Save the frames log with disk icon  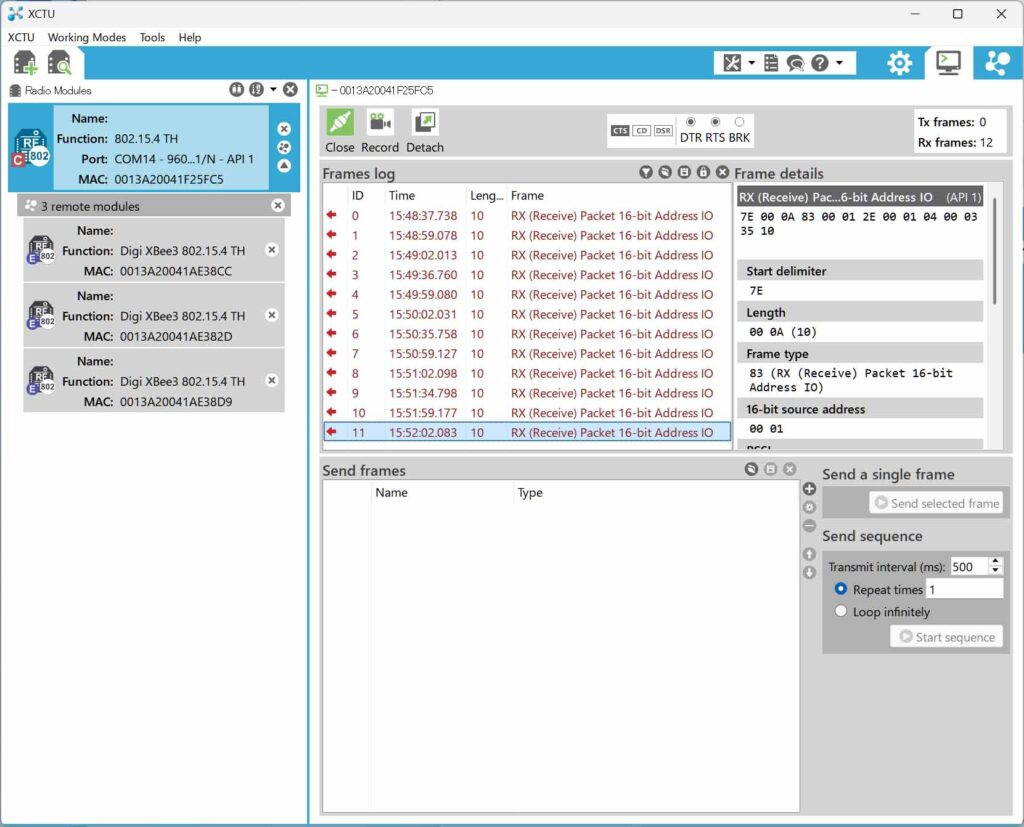click(x=684, y=172)
